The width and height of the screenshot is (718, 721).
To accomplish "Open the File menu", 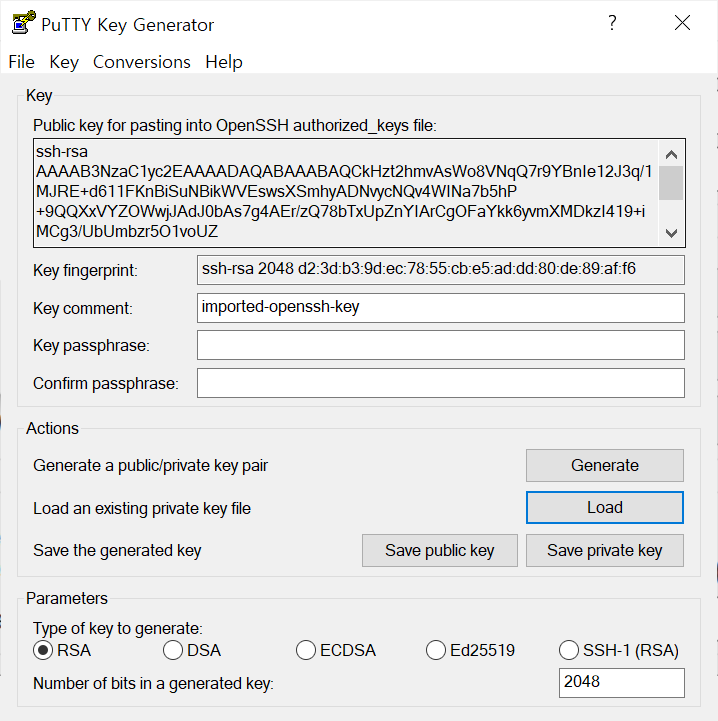I will coord(22,62).
